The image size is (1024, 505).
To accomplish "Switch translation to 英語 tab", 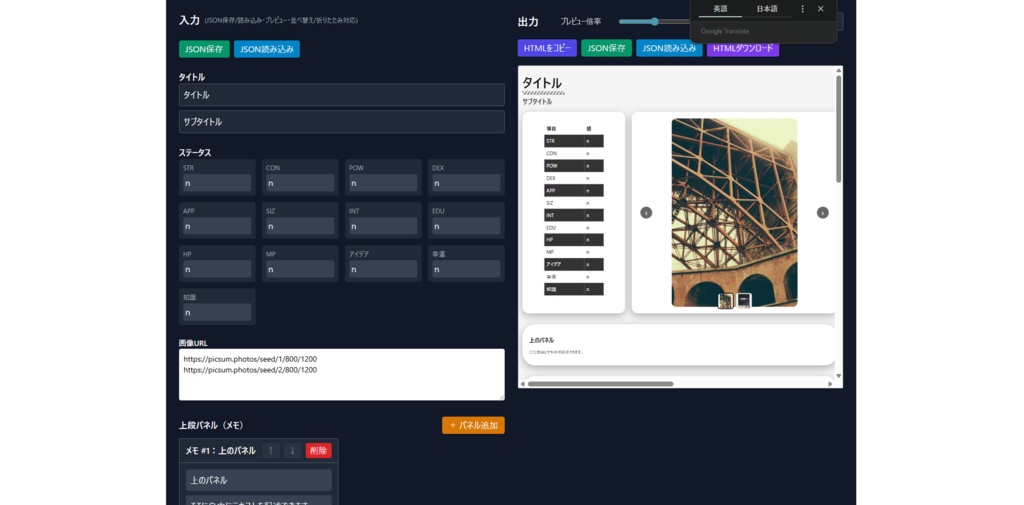I will (x=720, y=9).
